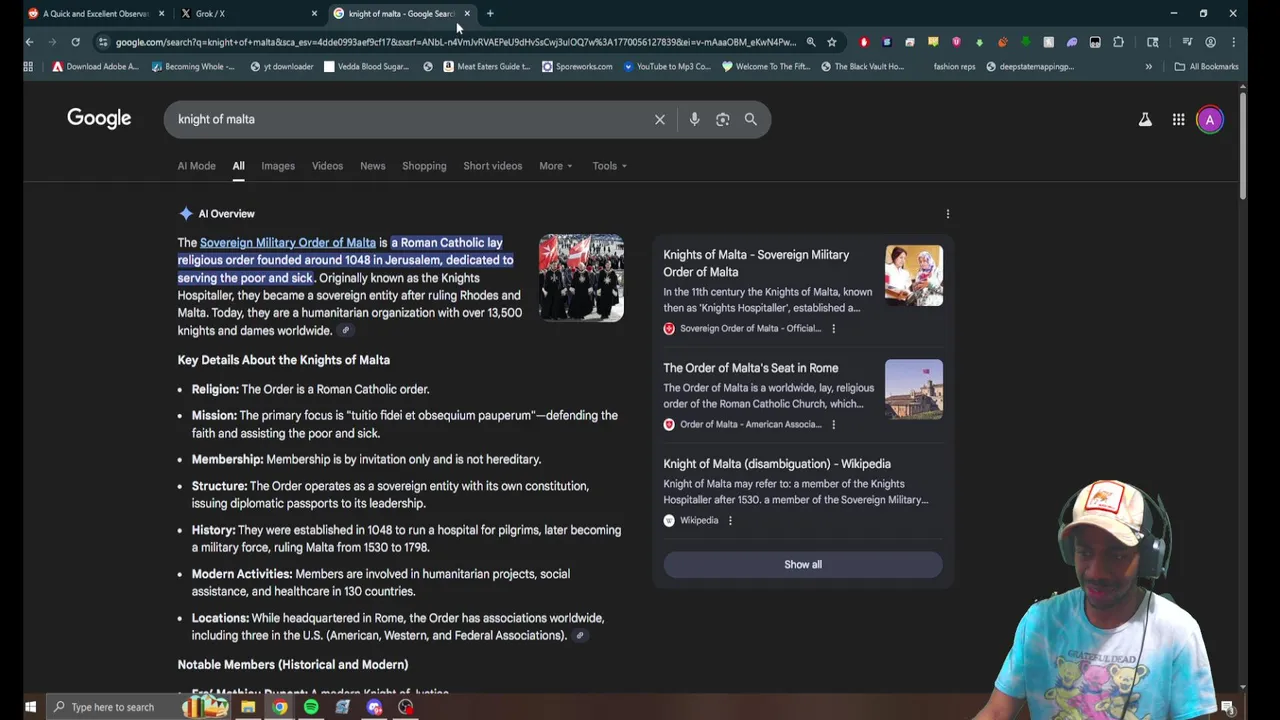Open a new browser tab
The height and width of the screenshot is (720, 1280).
coord(490,13)
